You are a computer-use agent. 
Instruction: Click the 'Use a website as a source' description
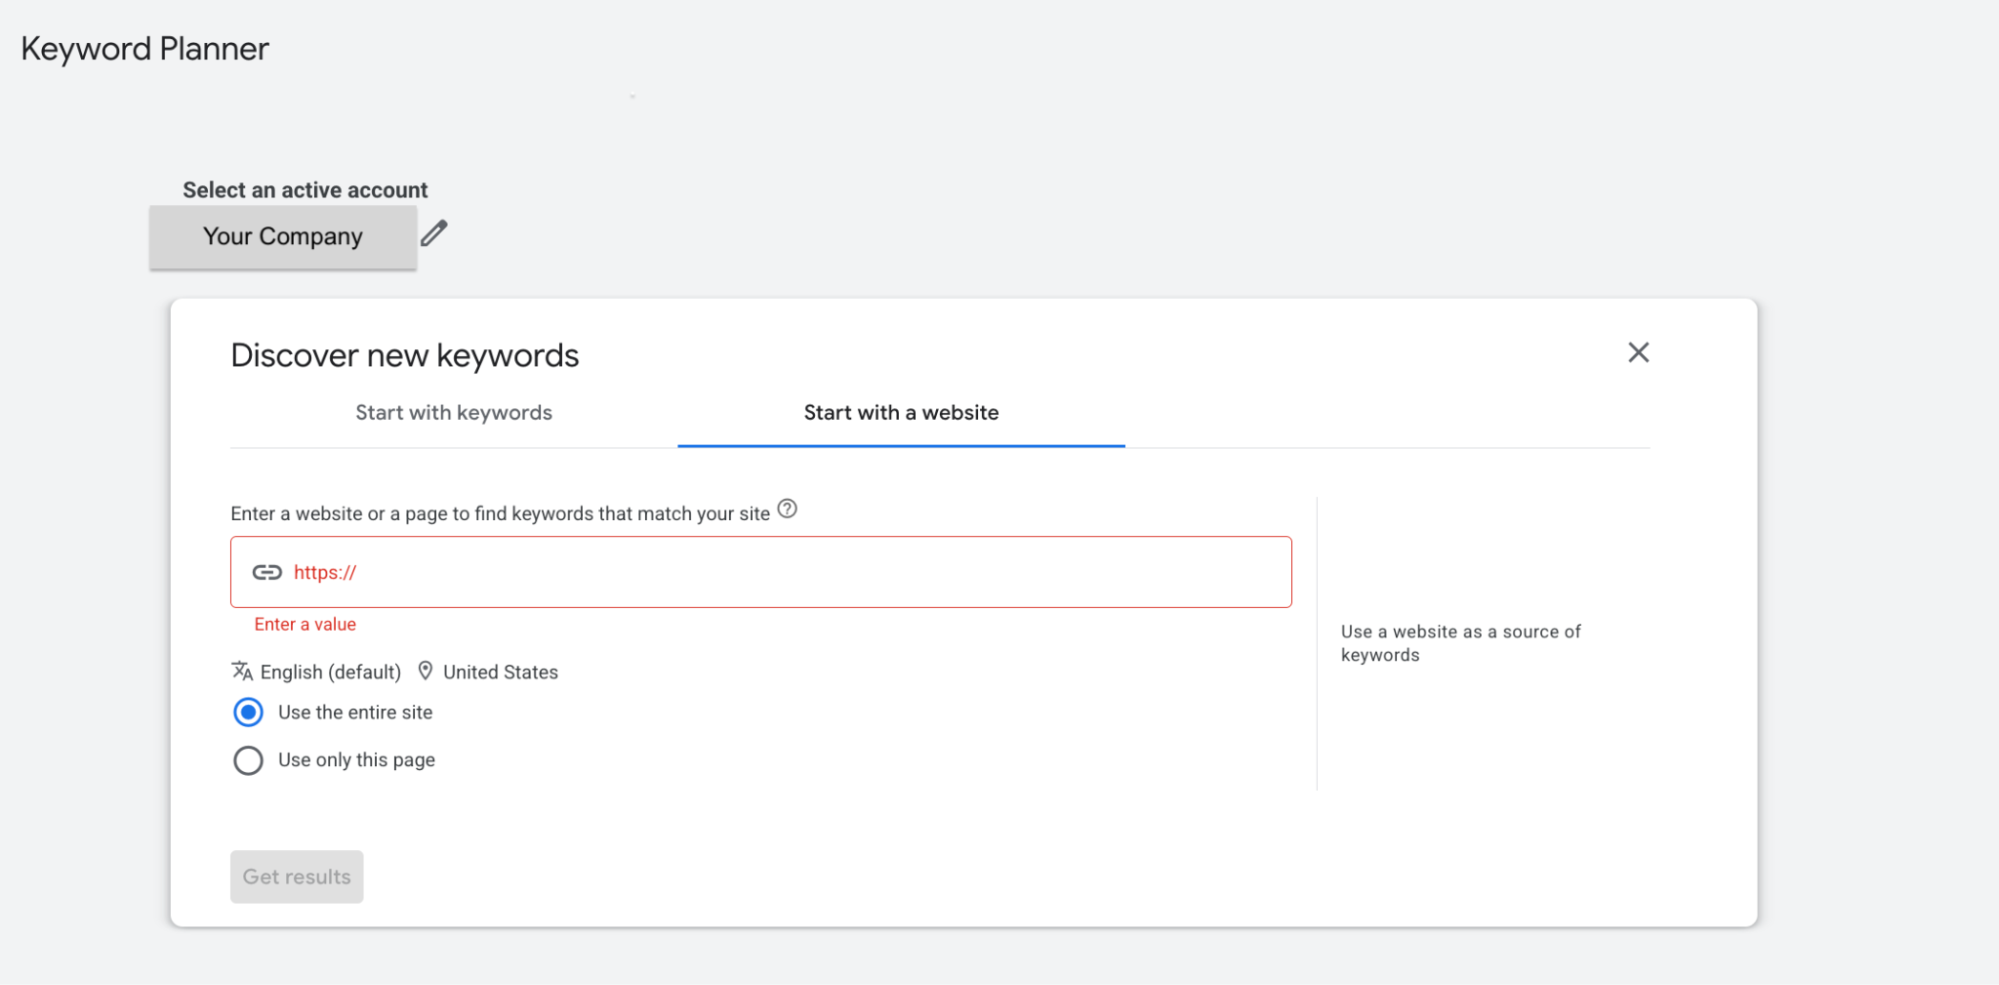pos(1460,643)
